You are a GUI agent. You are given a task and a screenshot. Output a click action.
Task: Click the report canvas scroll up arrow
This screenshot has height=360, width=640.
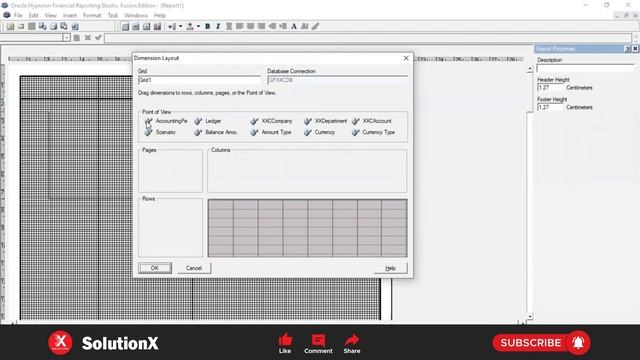(530, 69)
